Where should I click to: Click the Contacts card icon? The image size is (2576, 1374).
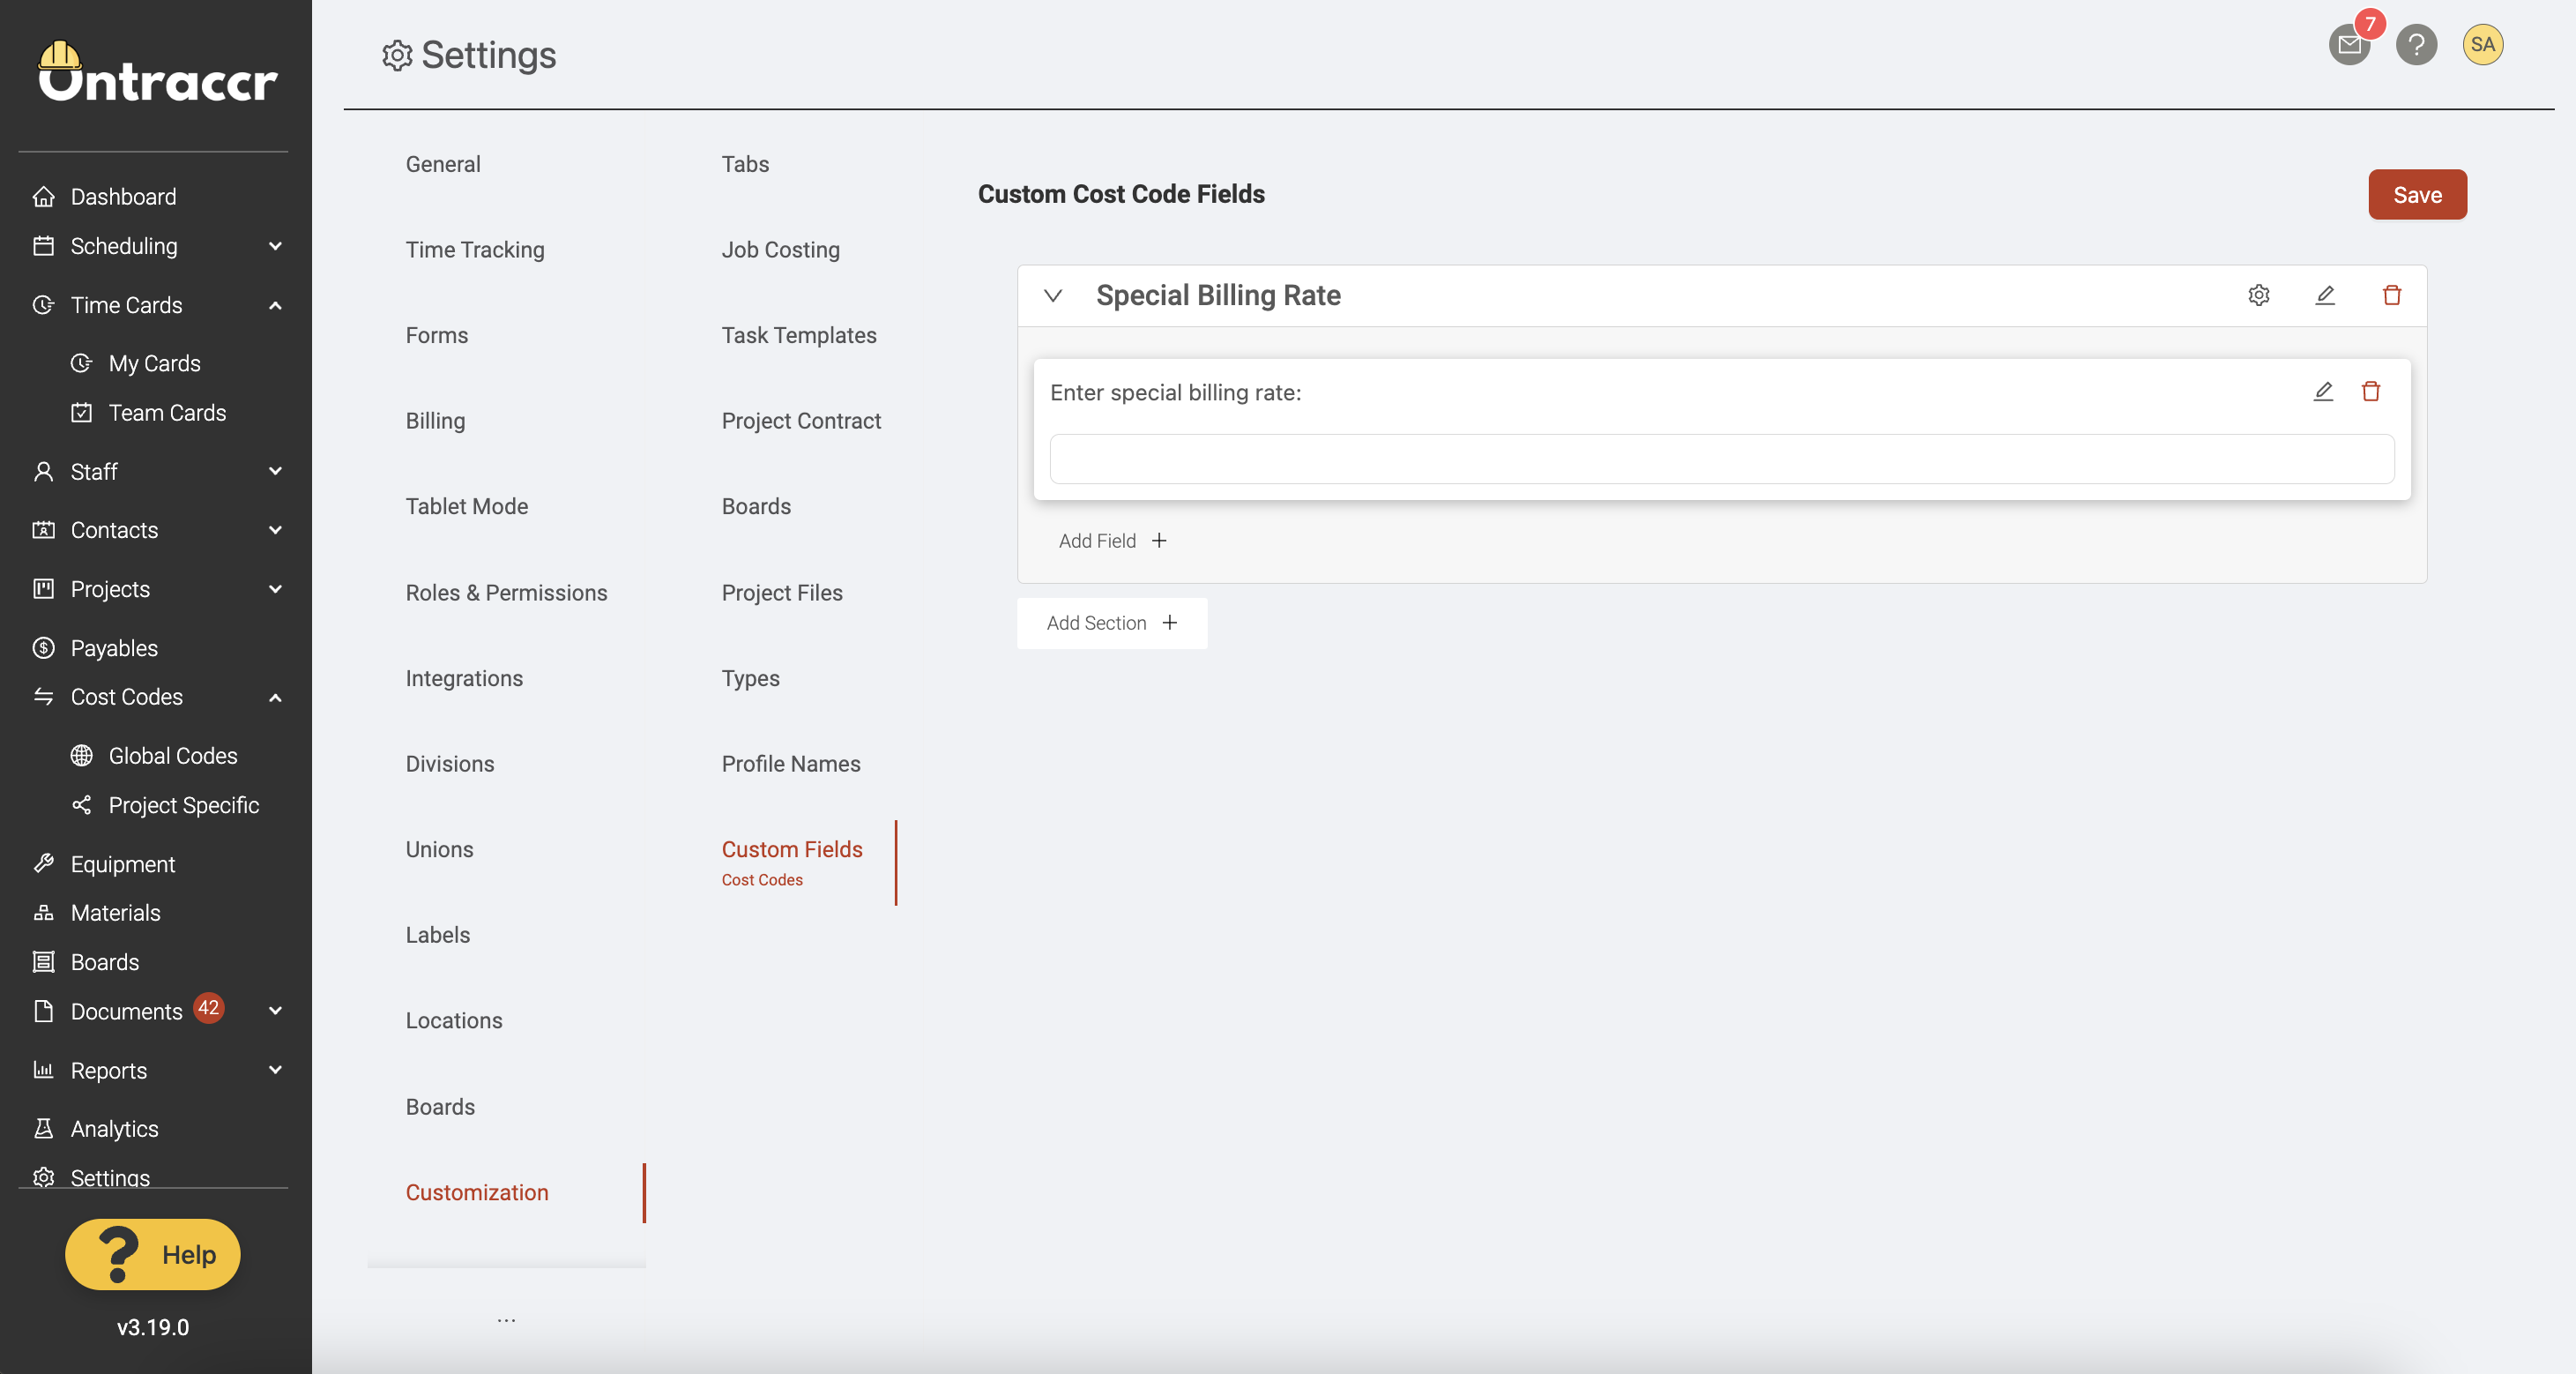point(43,530)
